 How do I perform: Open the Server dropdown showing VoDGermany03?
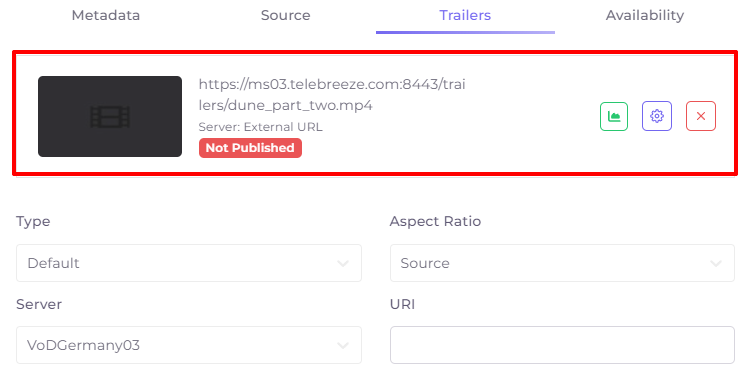tap(189, 345)
